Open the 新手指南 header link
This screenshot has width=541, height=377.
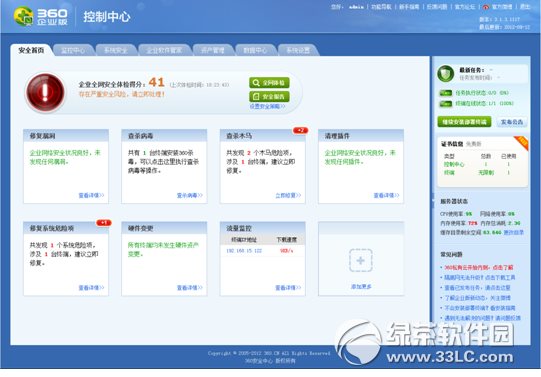click(x=409, y=7)
